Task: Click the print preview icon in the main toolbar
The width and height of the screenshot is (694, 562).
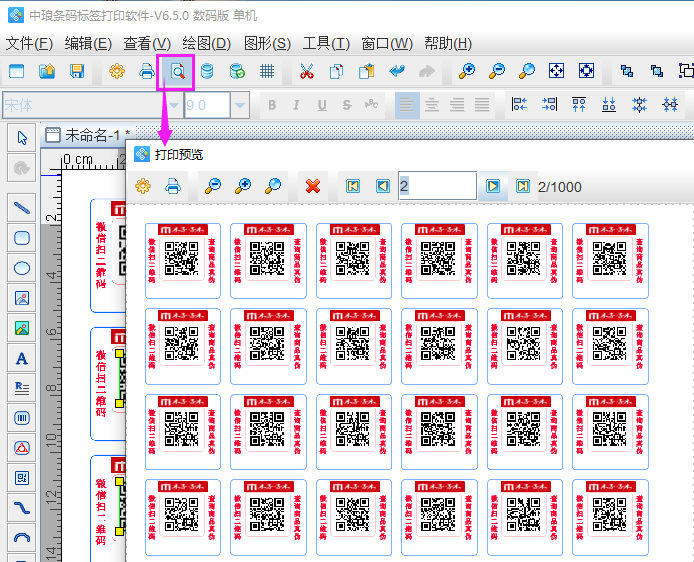Action: click(x=176, y=71)
